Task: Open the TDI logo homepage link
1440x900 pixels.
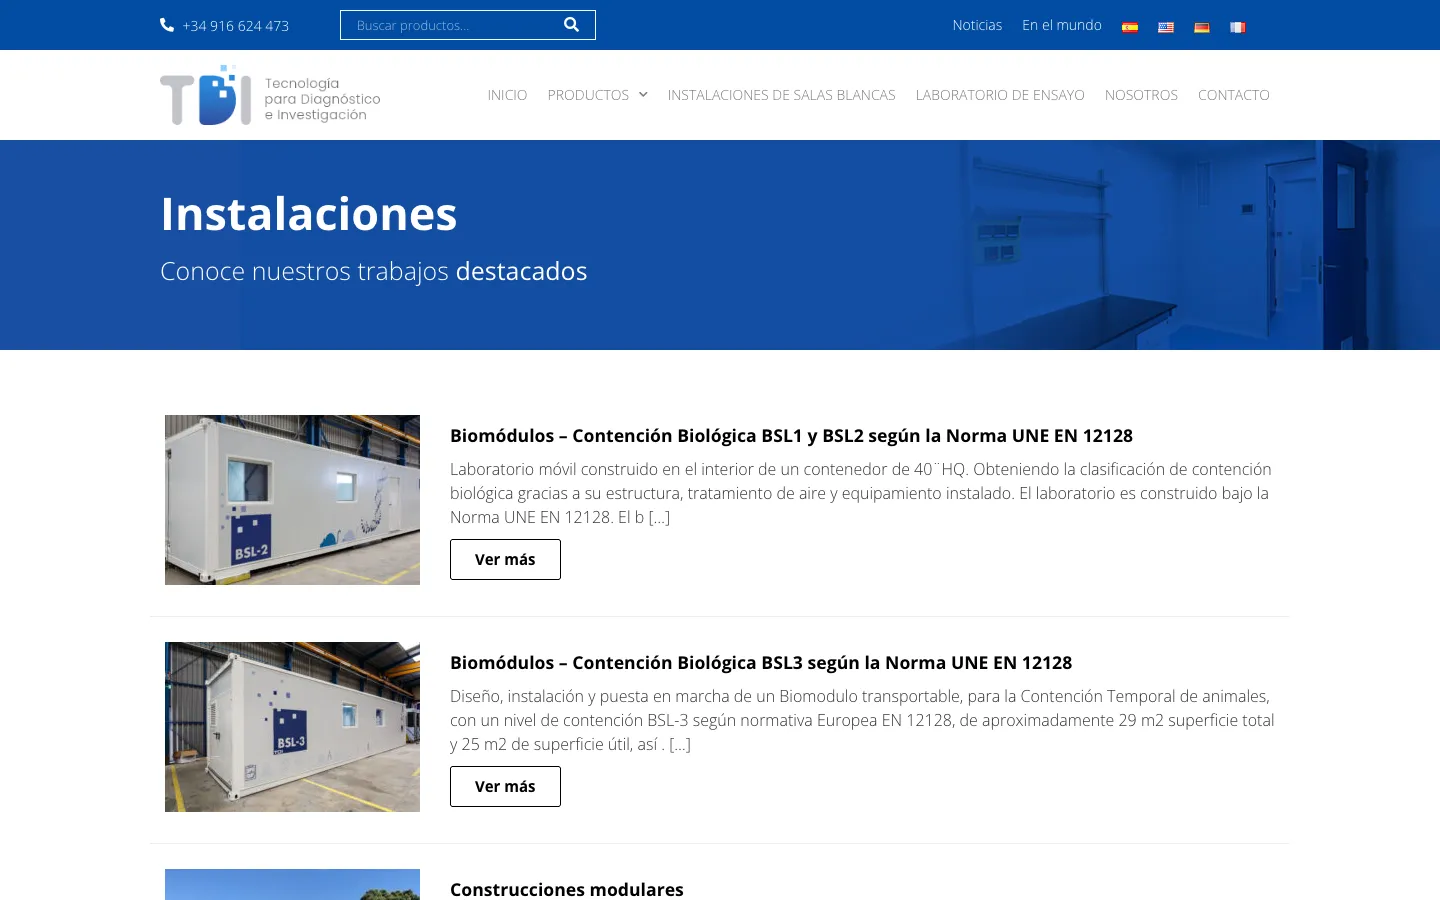Action: 270,95
